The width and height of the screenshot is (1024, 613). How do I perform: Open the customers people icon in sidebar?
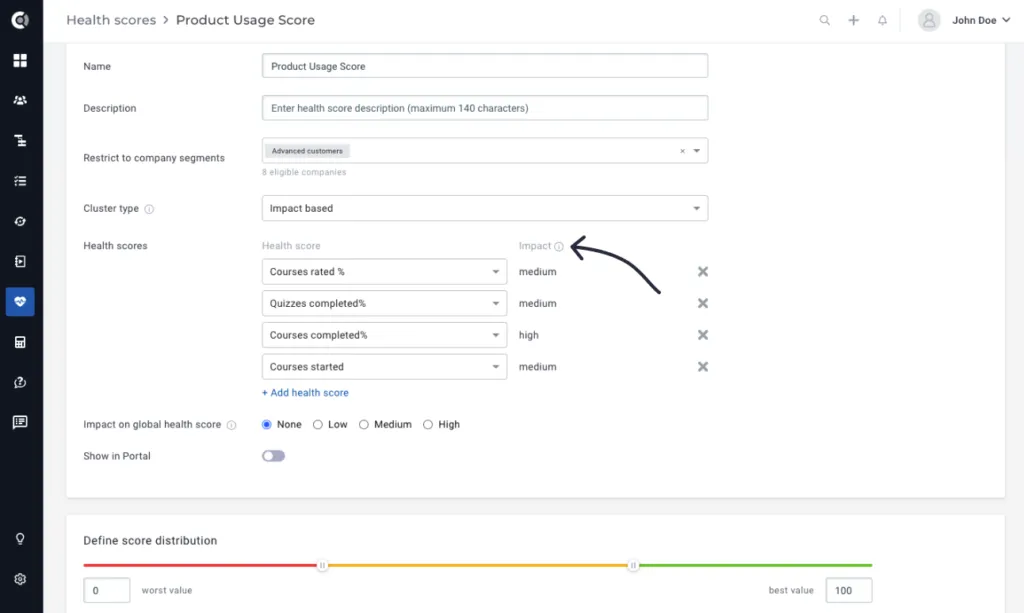click(20, 101)
